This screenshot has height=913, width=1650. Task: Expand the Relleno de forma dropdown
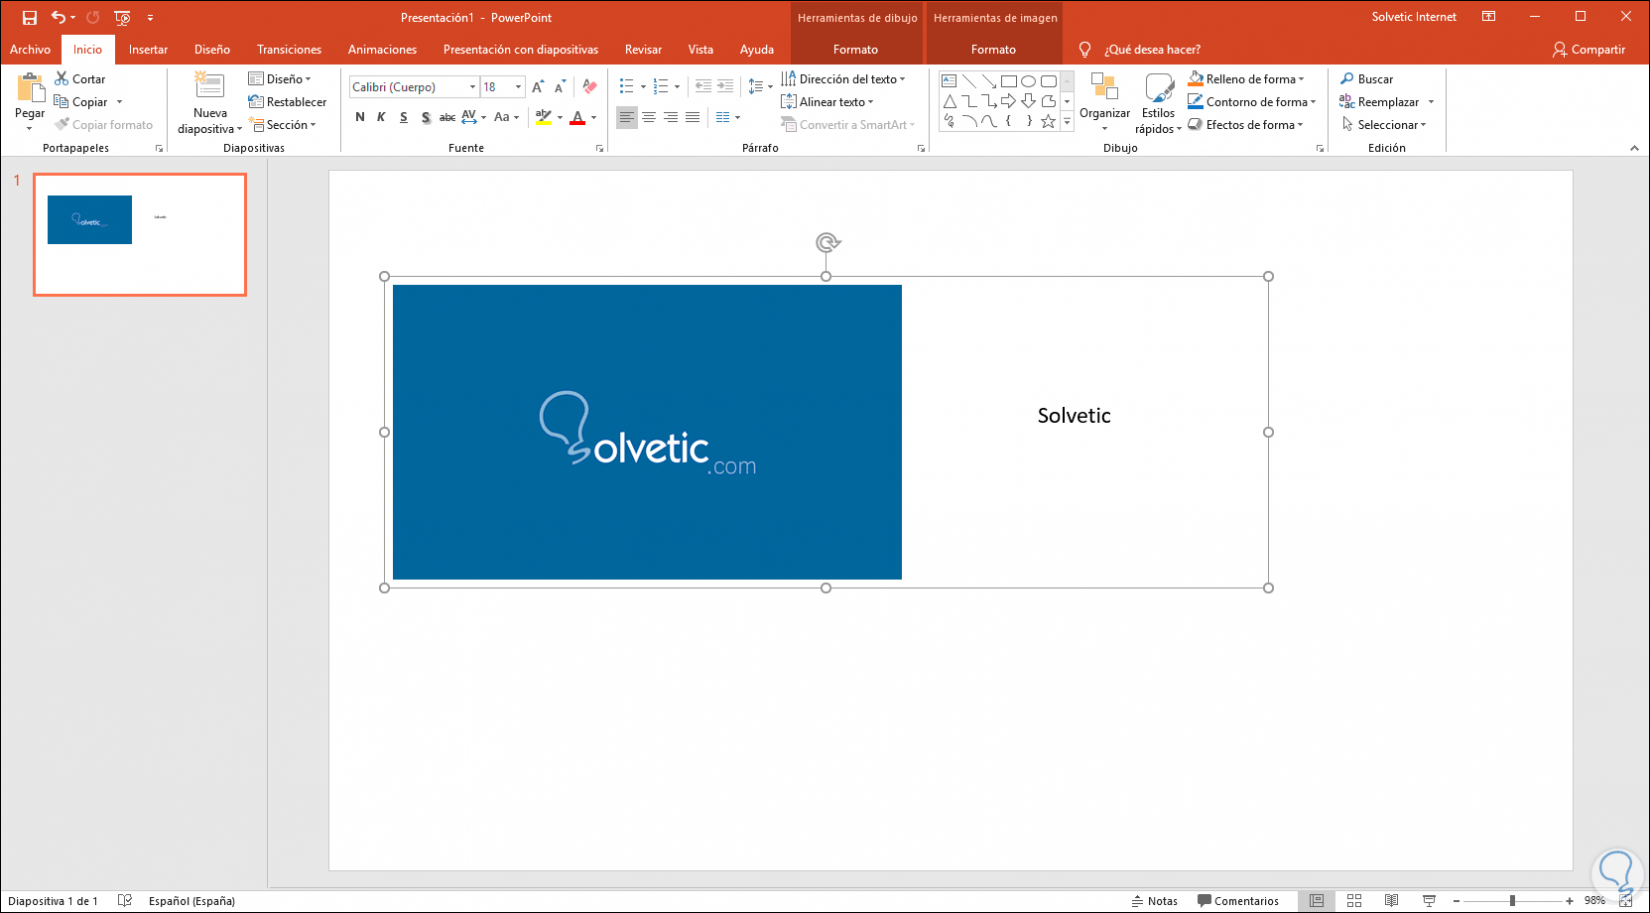point(1301,79)
